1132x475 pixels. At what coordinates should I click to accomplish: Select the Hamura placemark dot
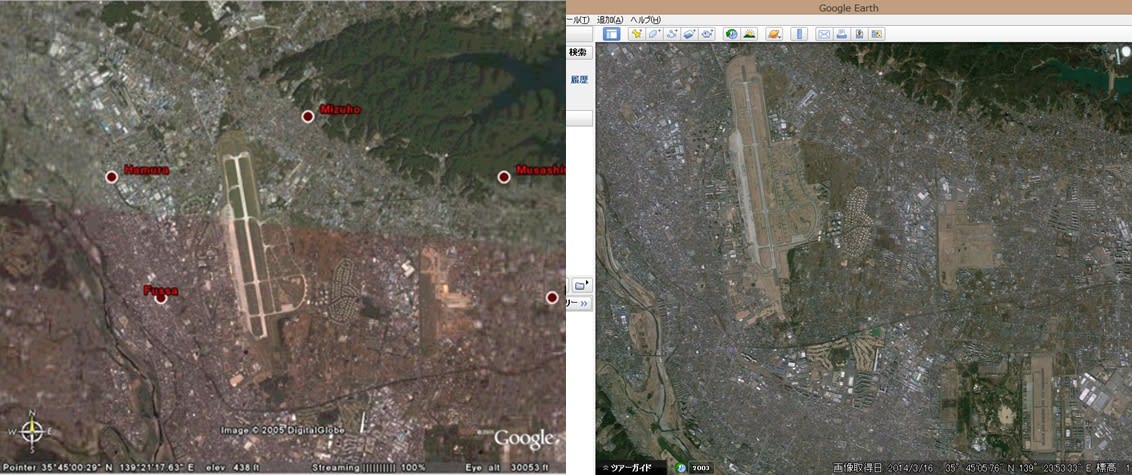[111, 177]
